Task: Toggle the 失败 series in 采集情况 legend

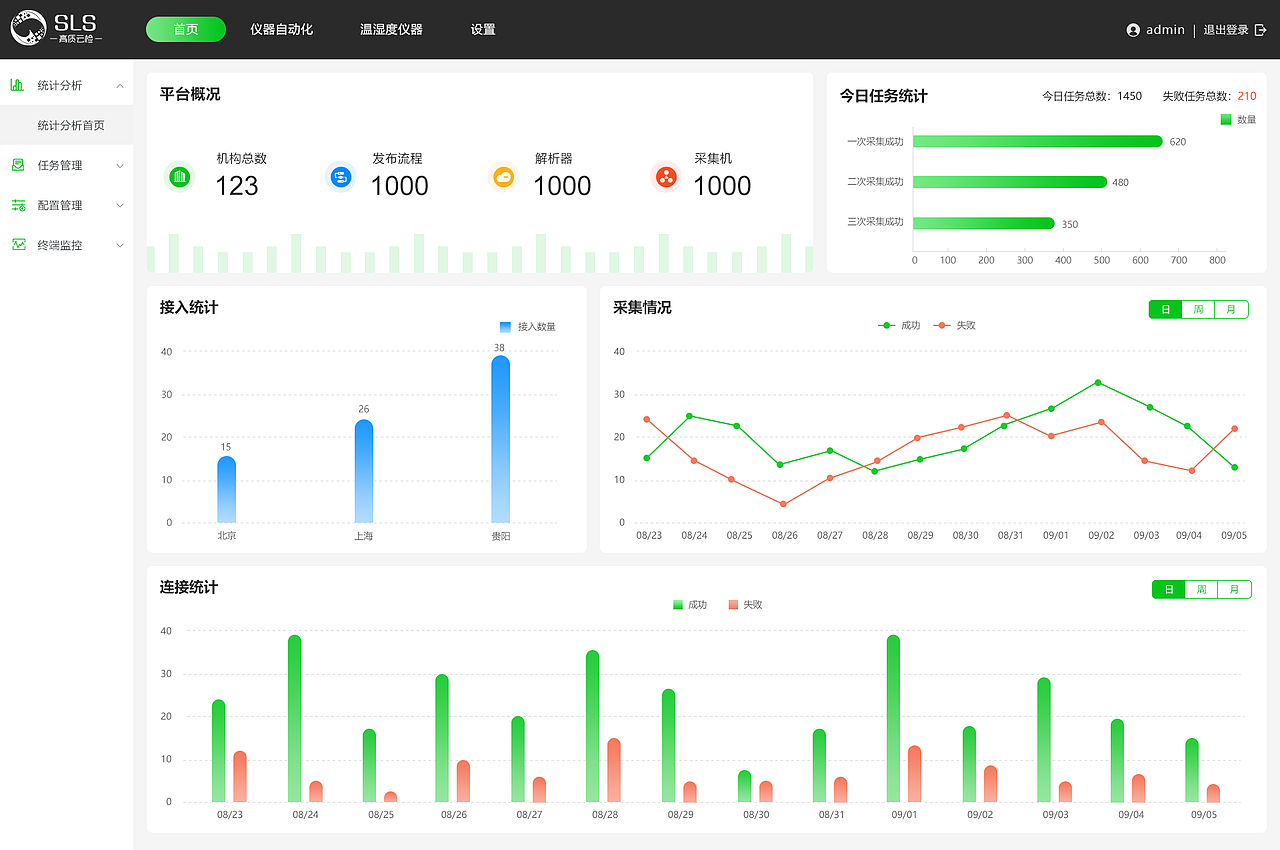Action: click(954, 325)
